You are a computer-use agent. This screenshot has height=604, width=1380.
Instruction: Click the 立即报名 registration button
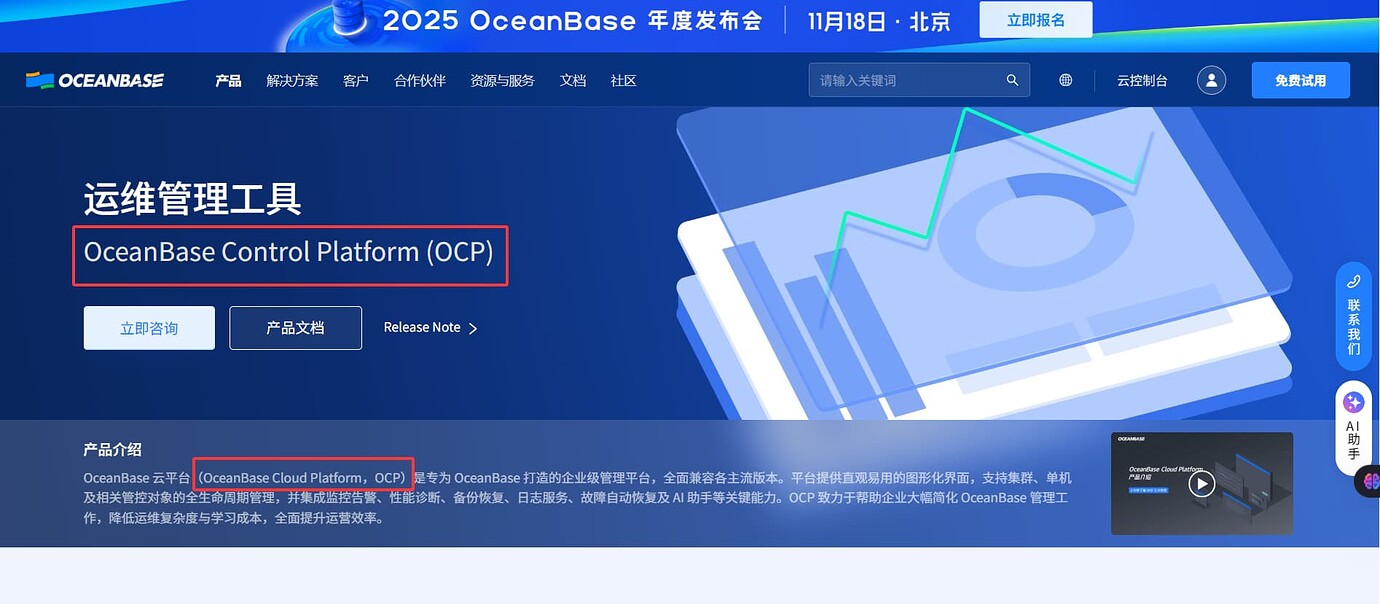coord(1035,19)
